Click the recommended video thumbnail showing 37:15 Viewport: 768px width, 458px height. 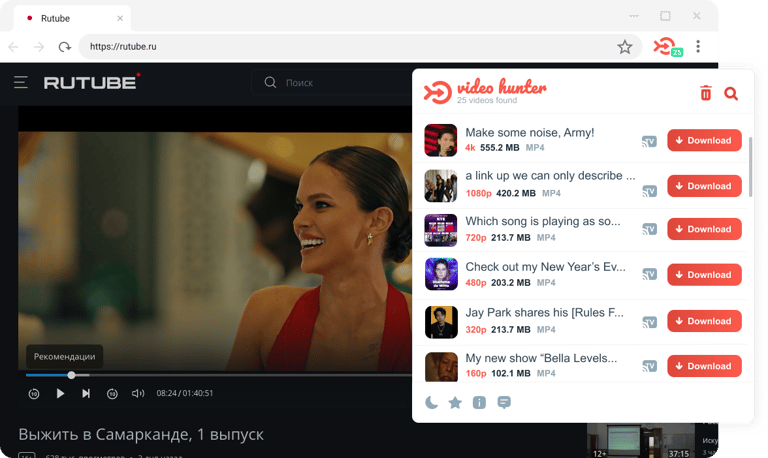[641, 440]
